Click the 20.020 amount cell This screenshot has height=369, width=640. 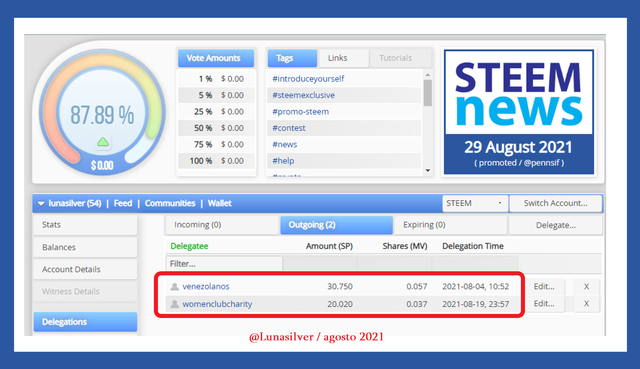[x=340, y=304]
